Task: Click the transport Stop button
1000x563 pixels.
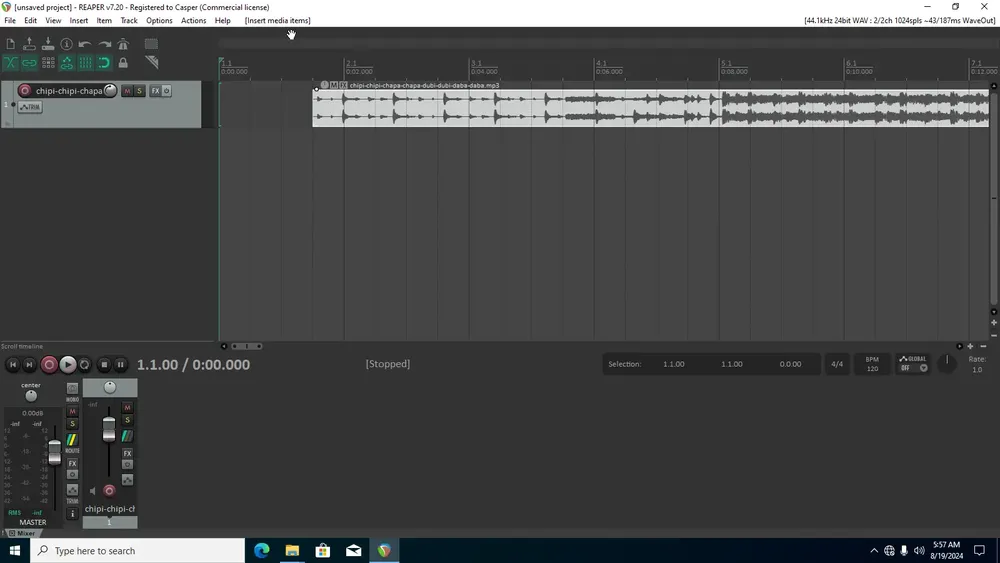Action: (104, 365)
